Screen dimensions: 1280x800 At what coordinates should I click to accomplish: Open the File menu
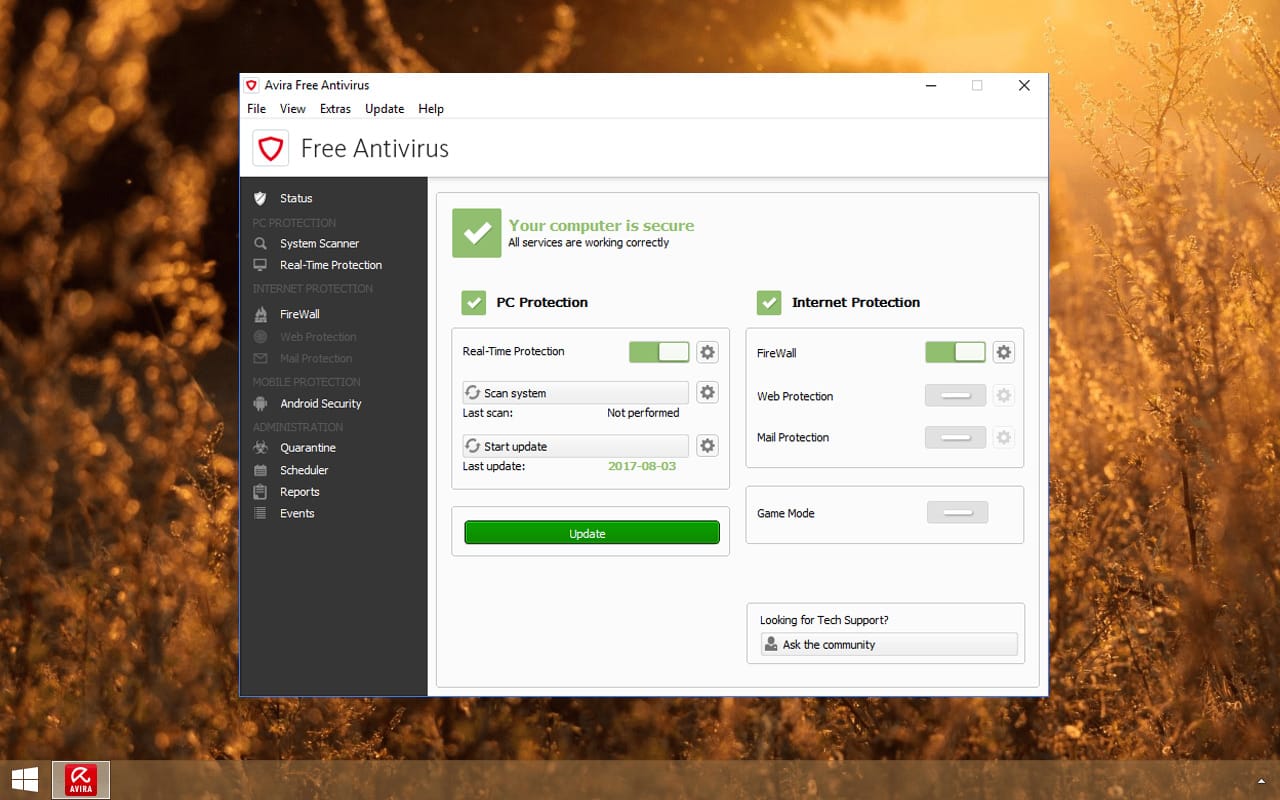(x=256, y=109)
